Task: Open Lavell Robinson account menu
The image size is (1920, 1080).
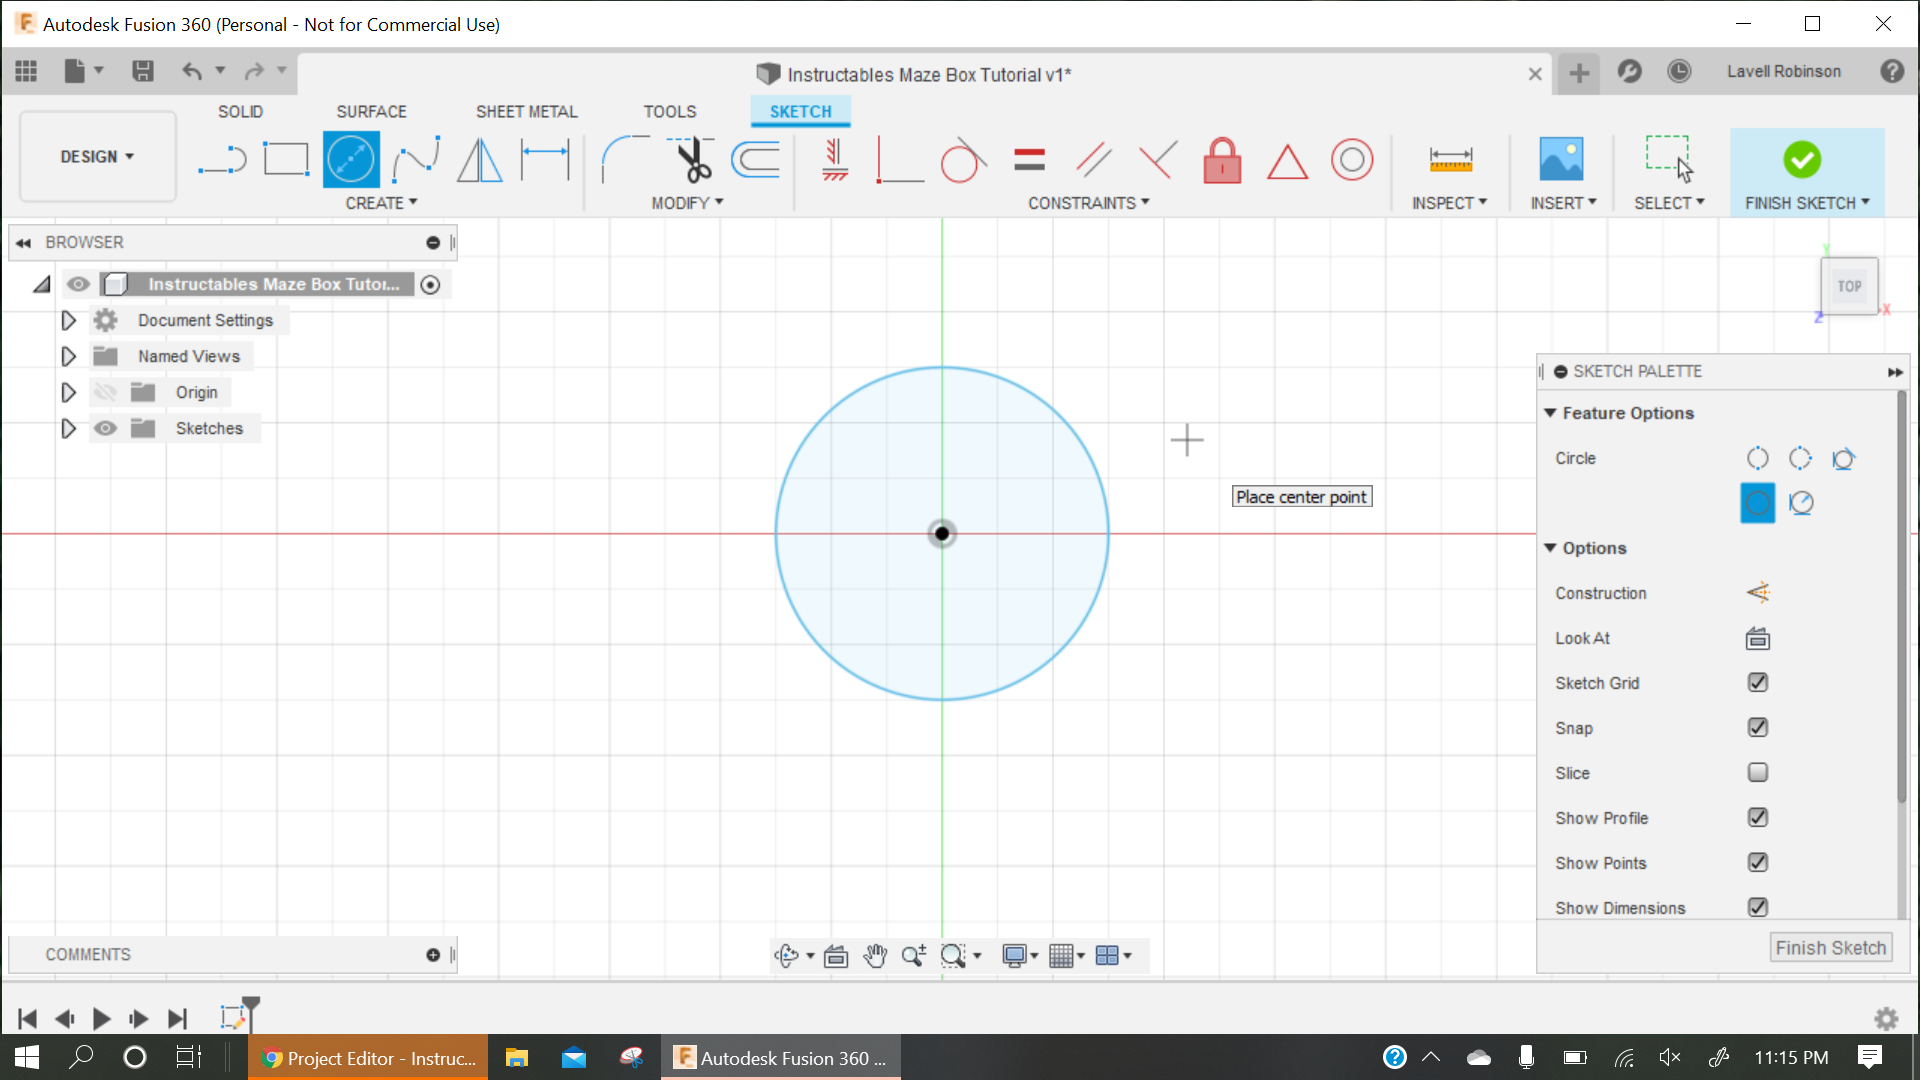Action: (1783, 72)
